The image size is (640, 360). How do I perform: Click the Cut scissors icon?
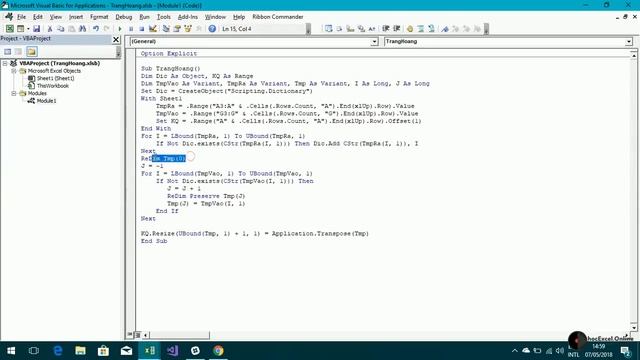tap(50, 29)
